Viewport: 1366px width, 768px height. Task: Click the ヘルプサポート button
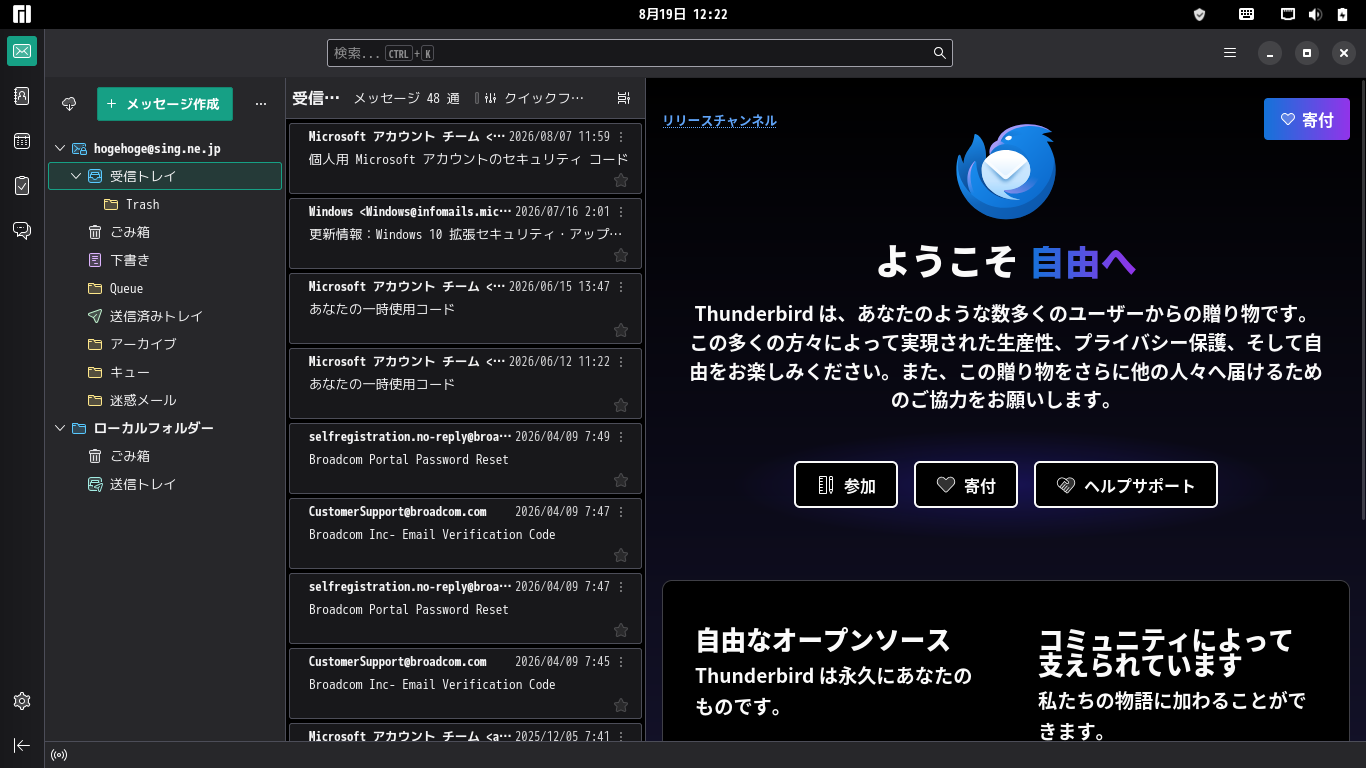[1126, 485]
